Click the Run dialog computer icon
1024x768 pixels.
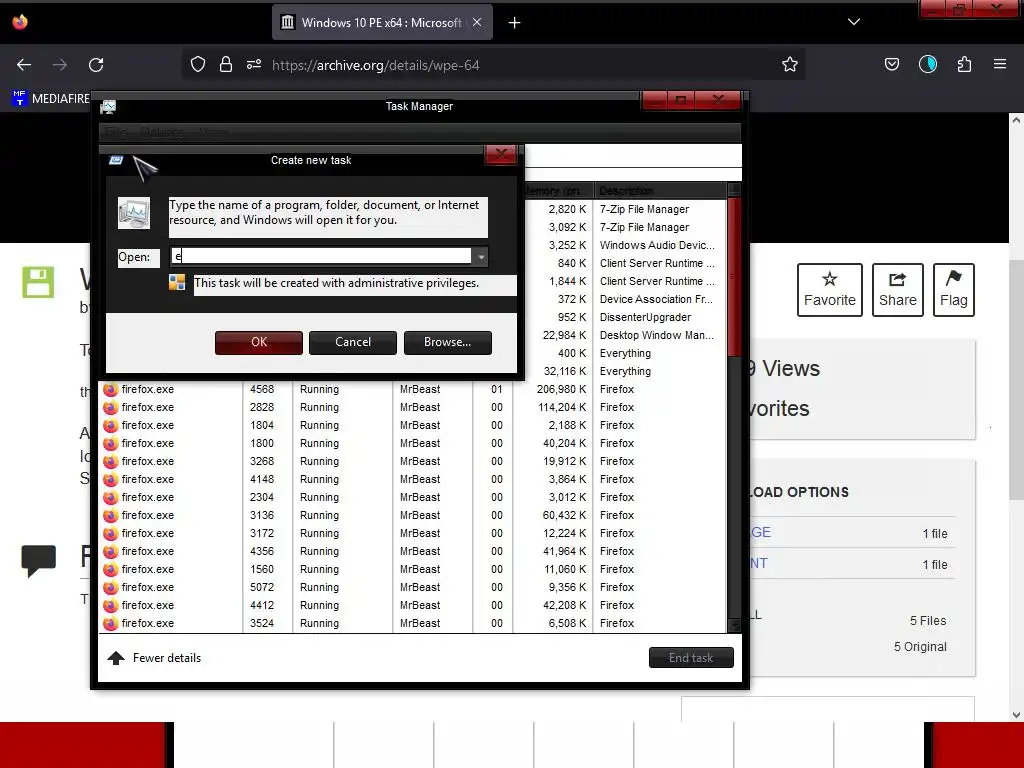pos(134,214)
